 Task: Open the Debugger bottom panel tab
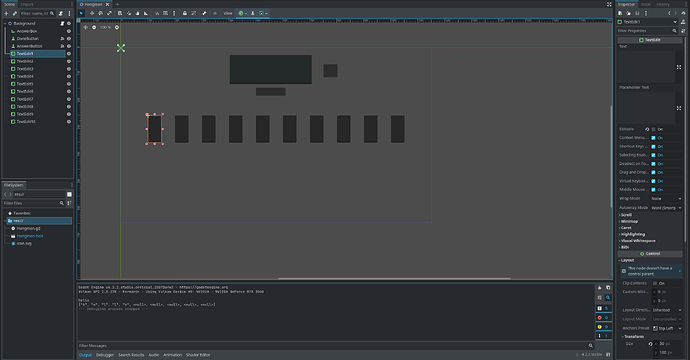click(105, 355)
